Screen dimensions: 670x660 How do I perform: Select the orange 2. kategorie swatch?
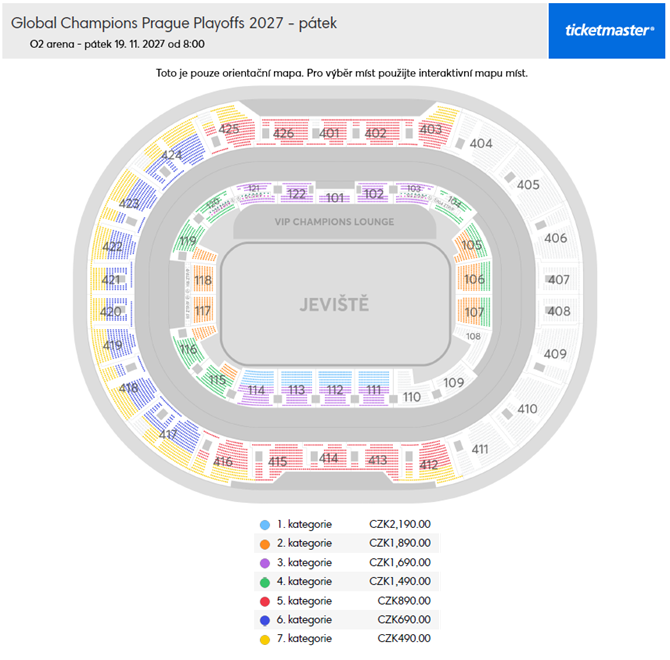coord(264,543)
